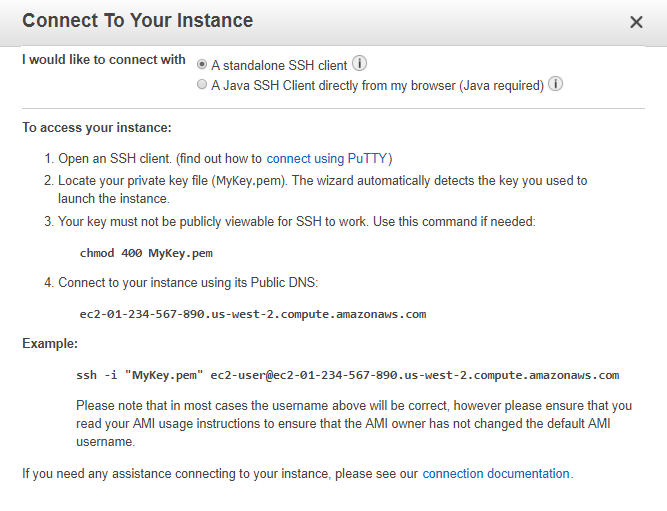This screenshot has height=511, width=667.
Task: Click the note about default AMI username
Action: click(354, 423)
